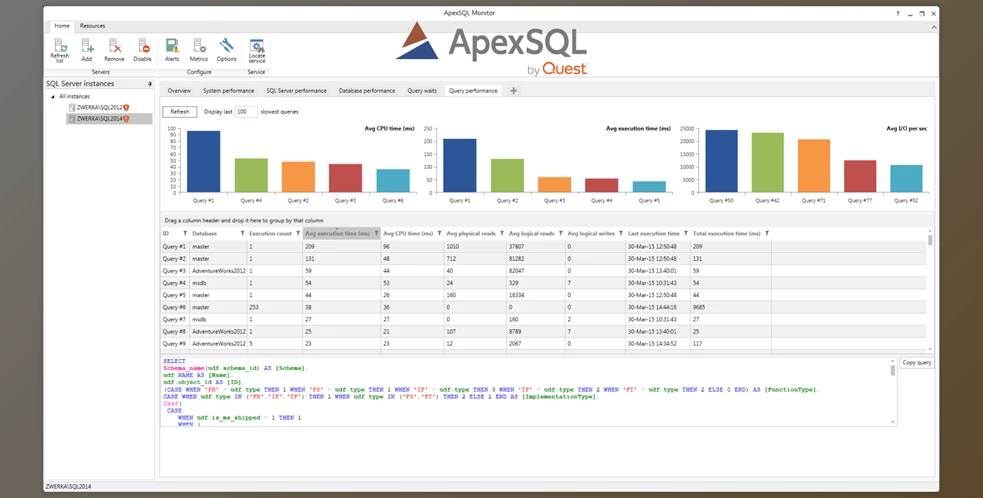Open the Database column filter
983x498 pixels.
pos(243,233)
